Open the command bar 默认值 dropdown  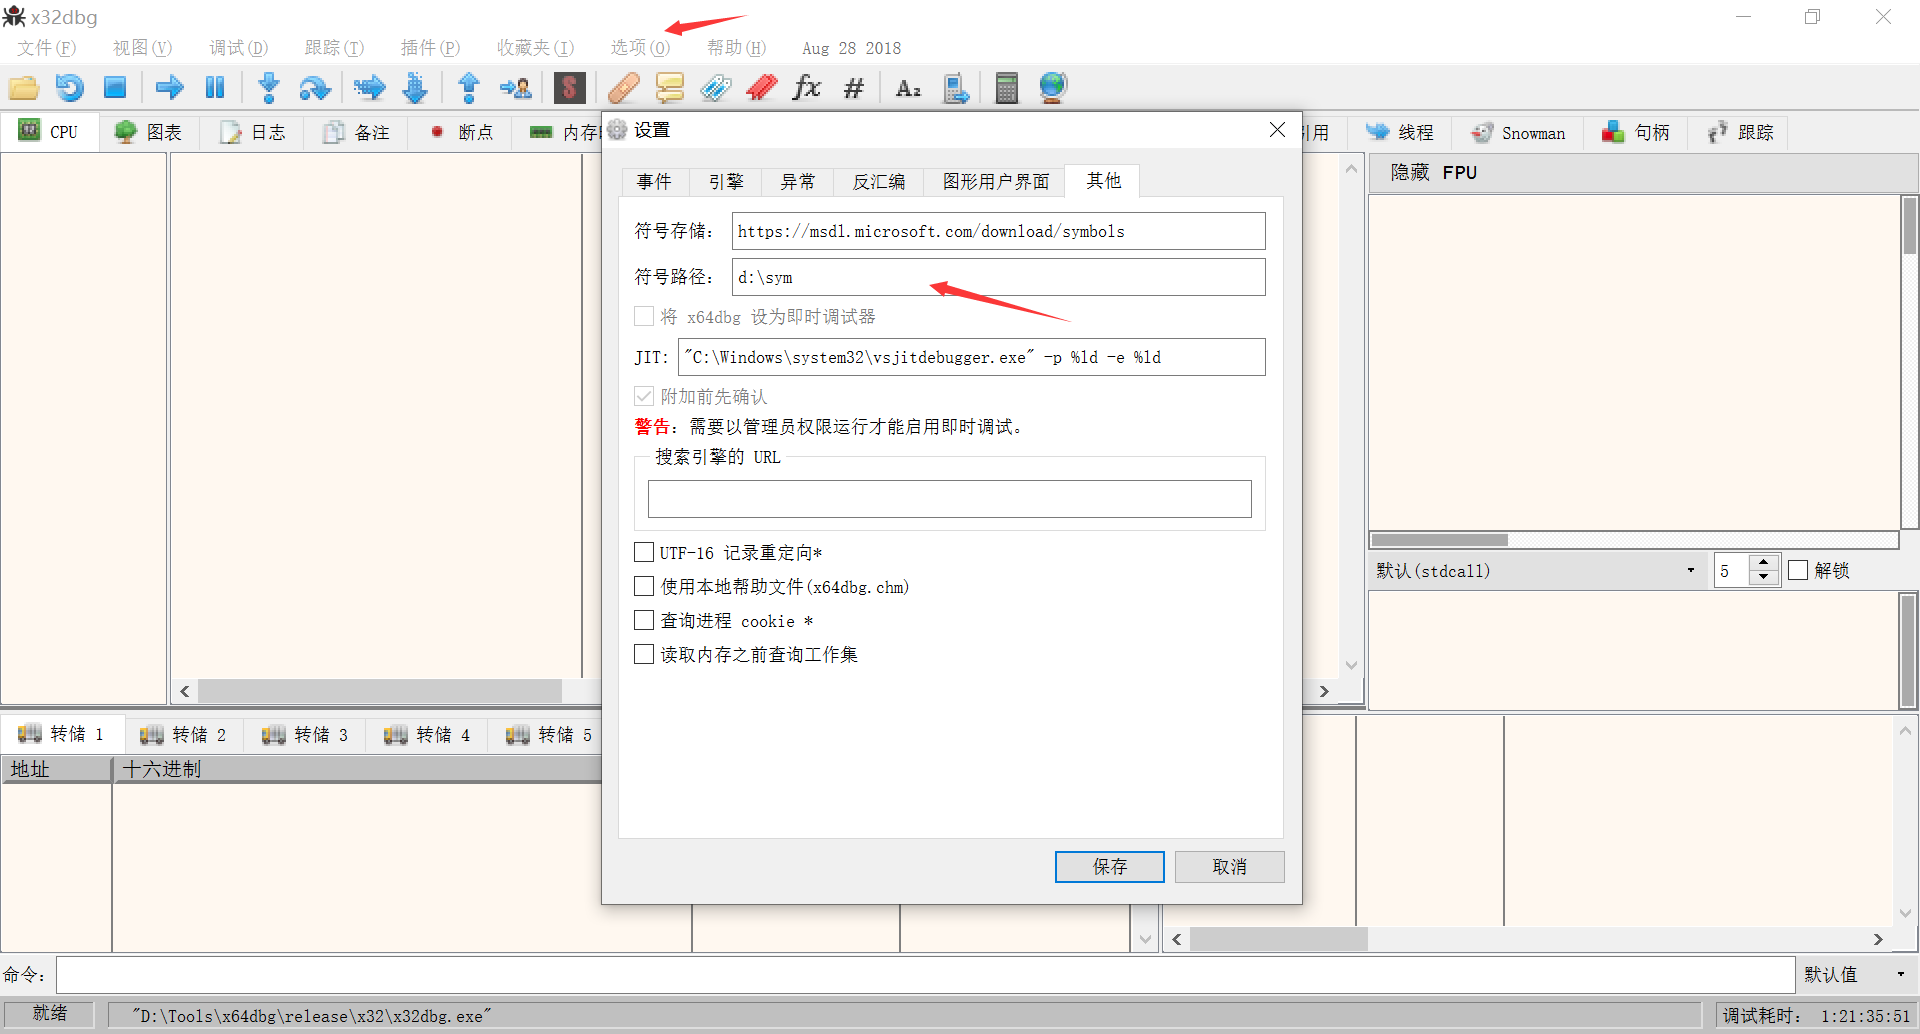1855,974
